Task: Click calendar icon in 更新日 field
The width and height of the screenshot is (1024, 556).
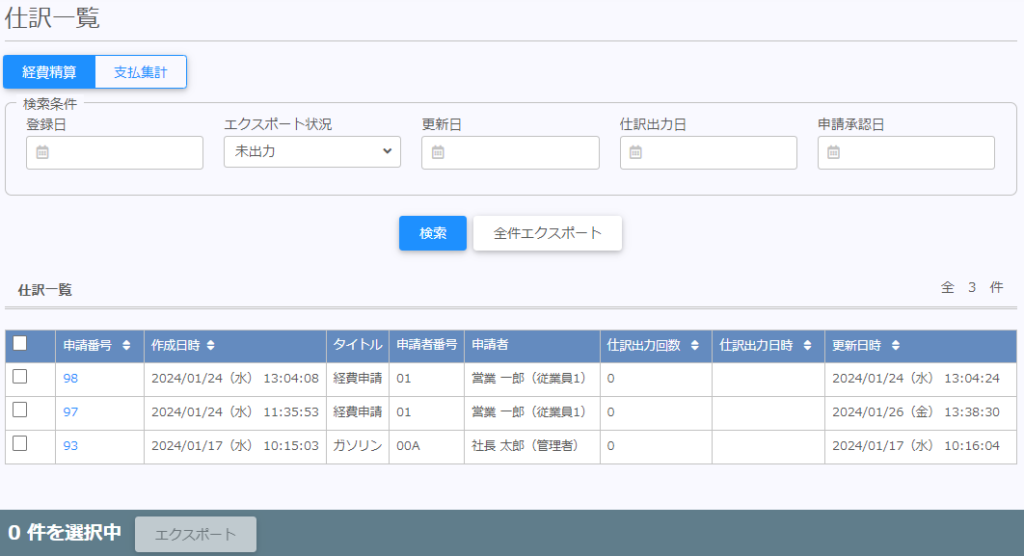Action: [x=438, y=153]
